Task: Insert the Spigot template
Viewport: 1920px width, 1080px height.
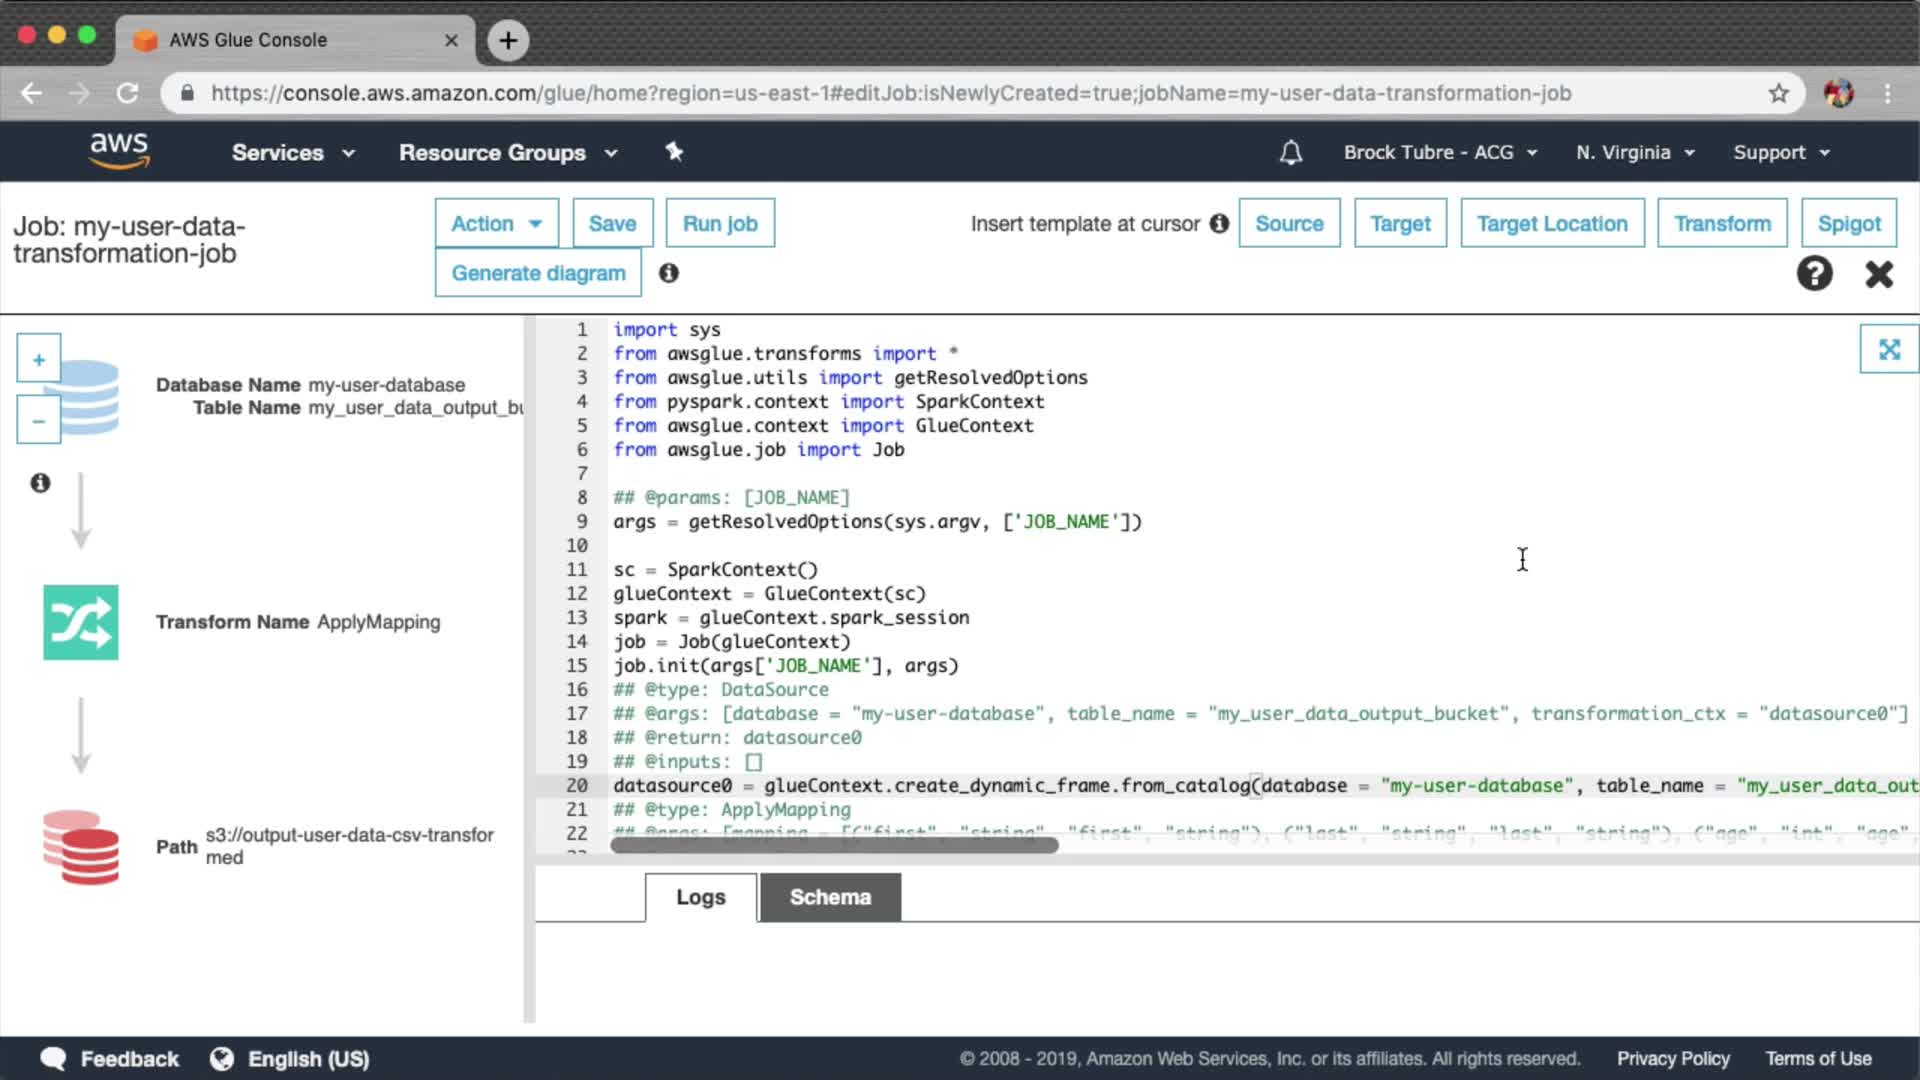Action: 1848,223
